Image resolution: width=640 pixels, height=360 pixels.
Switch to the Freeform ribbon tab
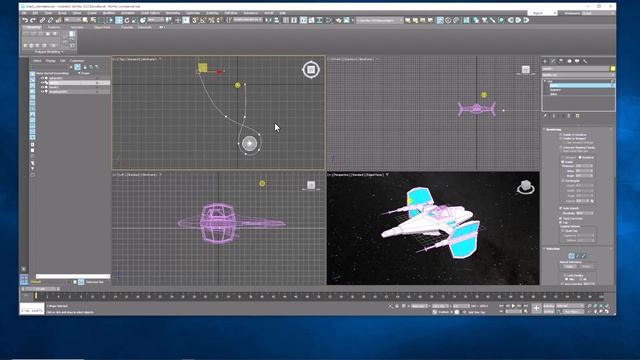click(54, 27)
